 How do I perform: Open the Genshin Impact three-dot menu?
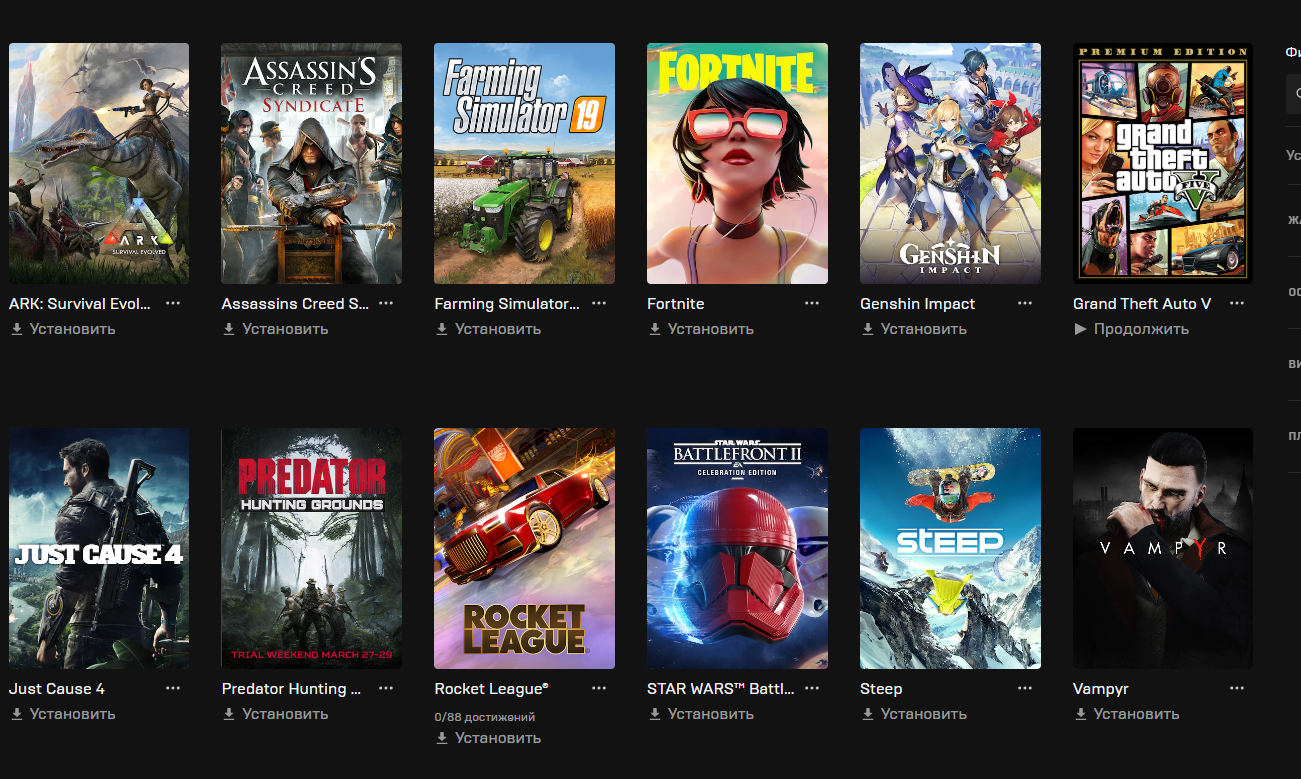click(x=1025, y=303)
